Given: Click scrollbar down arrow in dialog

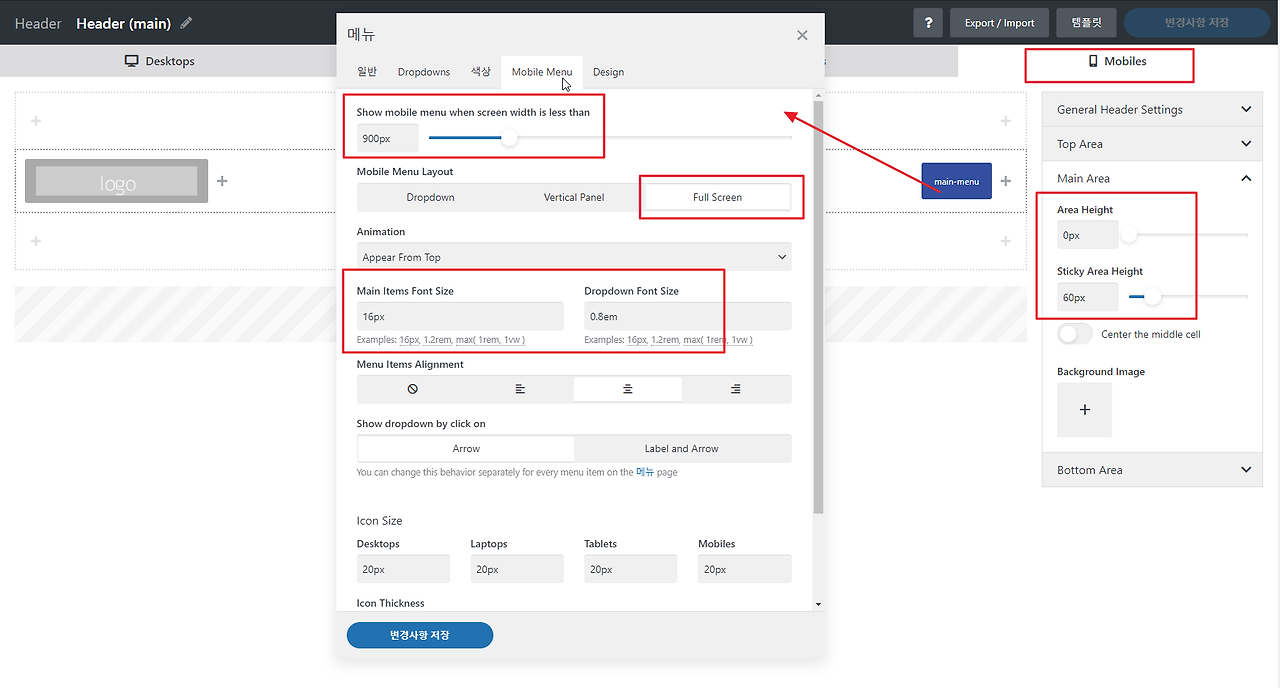Looking at the screenshot, I should click(x=819, y=604).
